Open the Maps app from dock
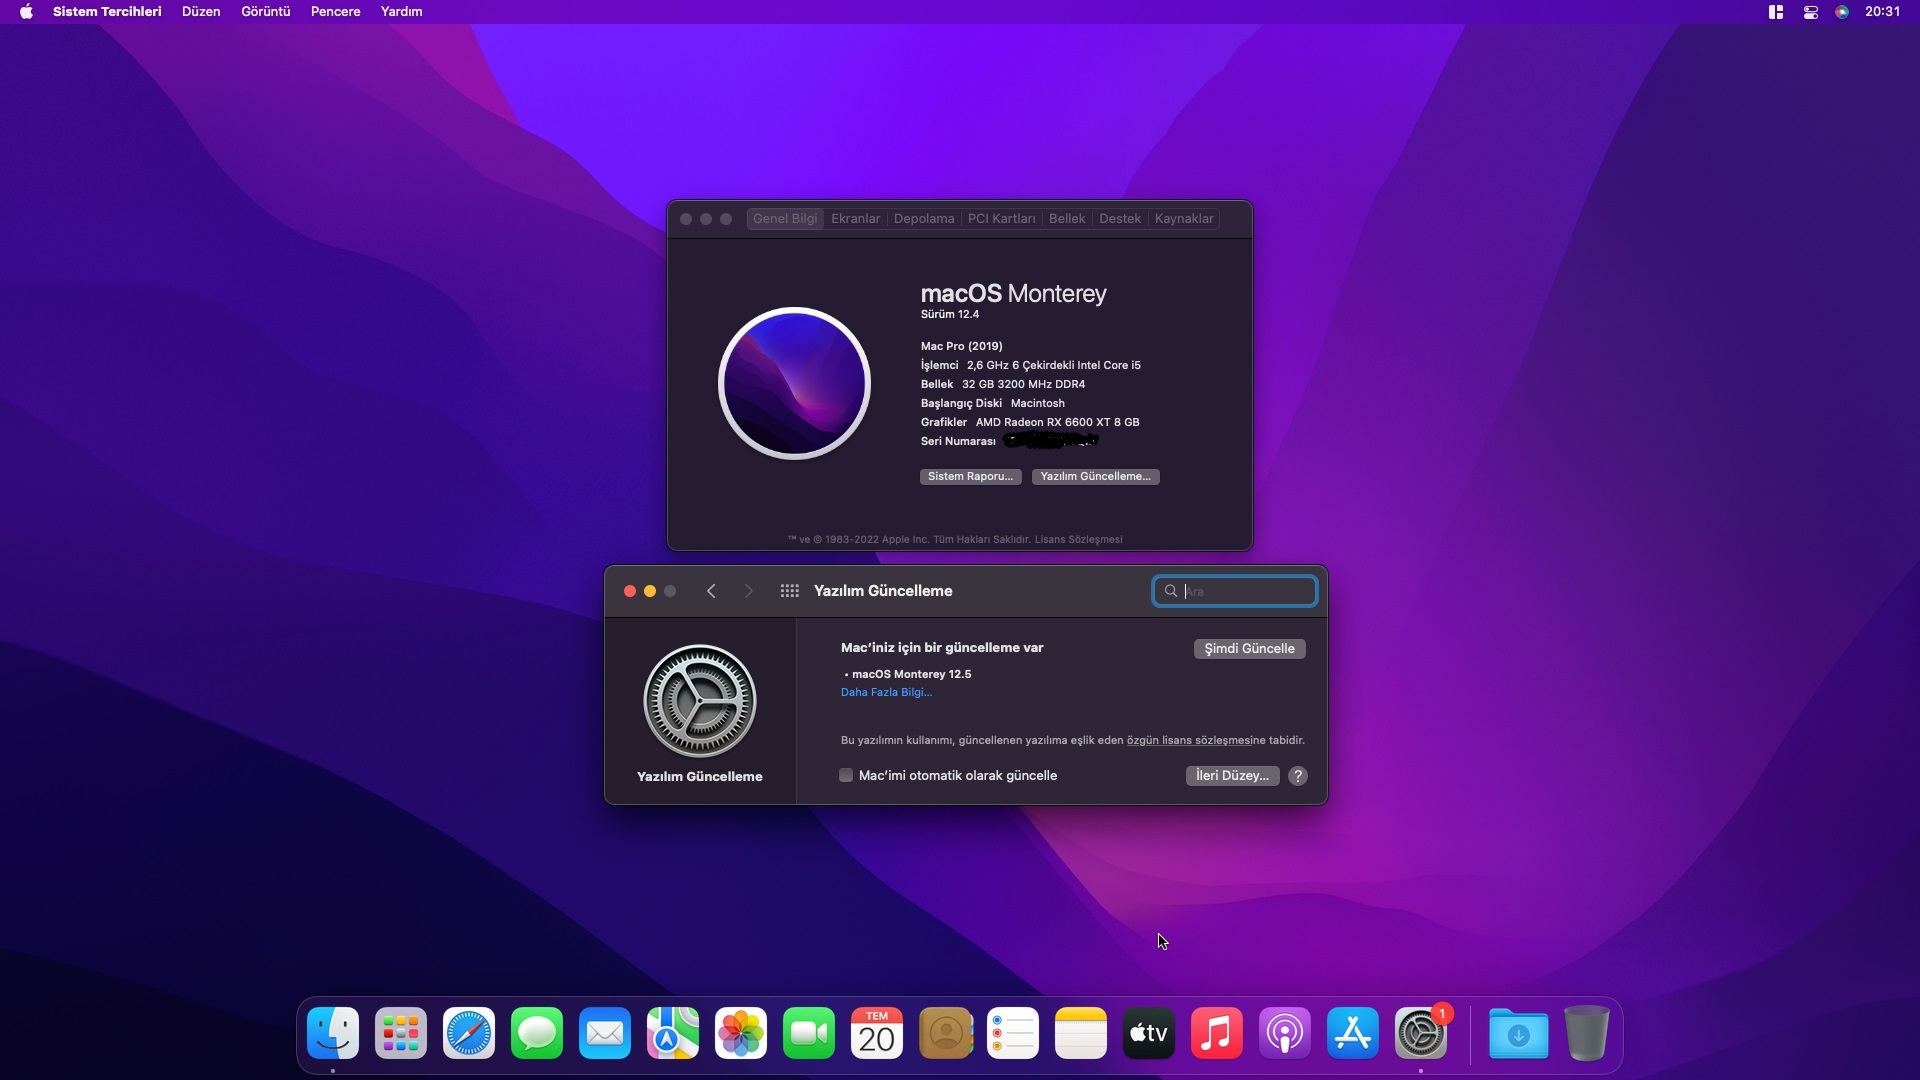 (673, 1033)
